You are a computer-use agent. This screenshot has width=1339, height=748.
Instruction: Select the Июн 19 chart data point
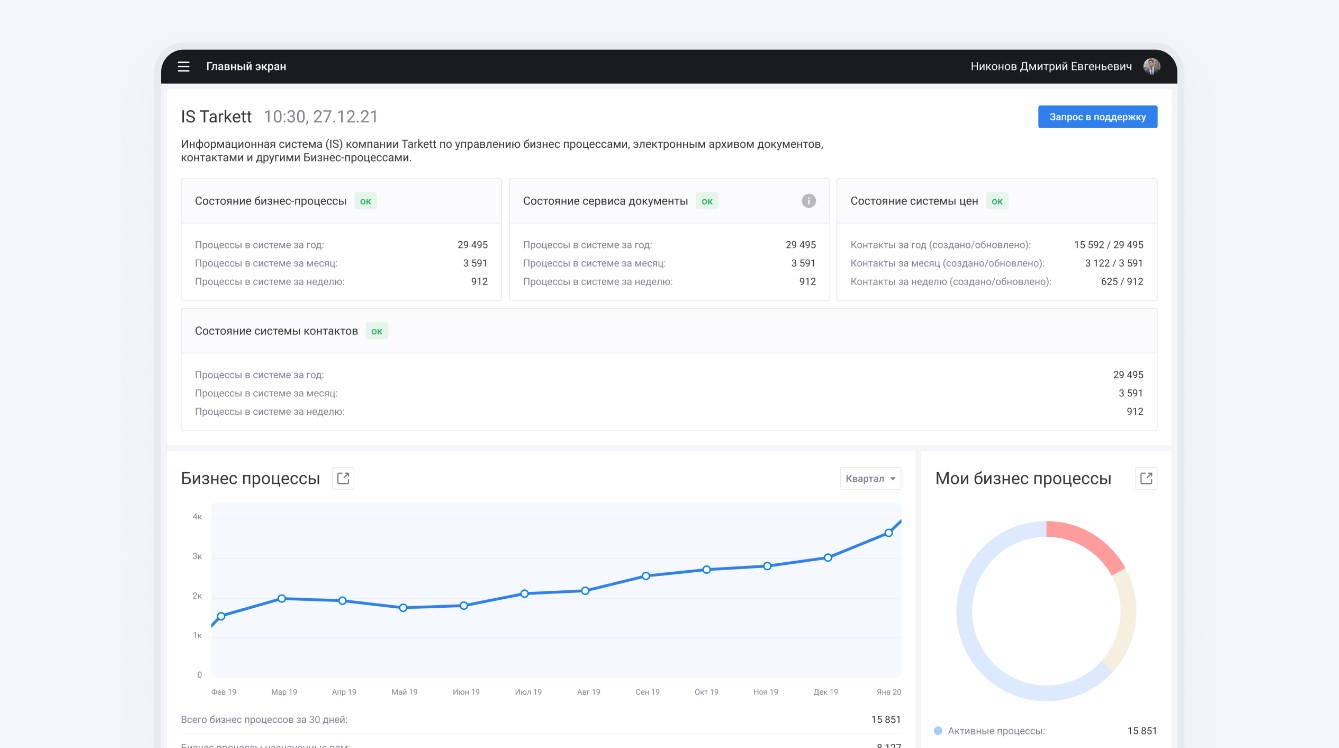click(464, 605)
